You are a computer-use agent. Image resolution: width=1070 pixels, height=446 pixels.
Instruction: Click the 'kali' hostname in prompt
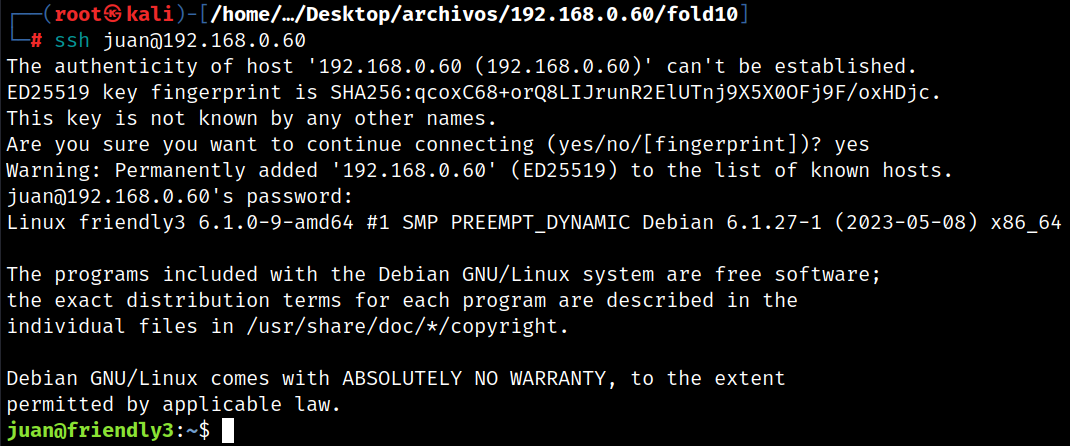150,14
